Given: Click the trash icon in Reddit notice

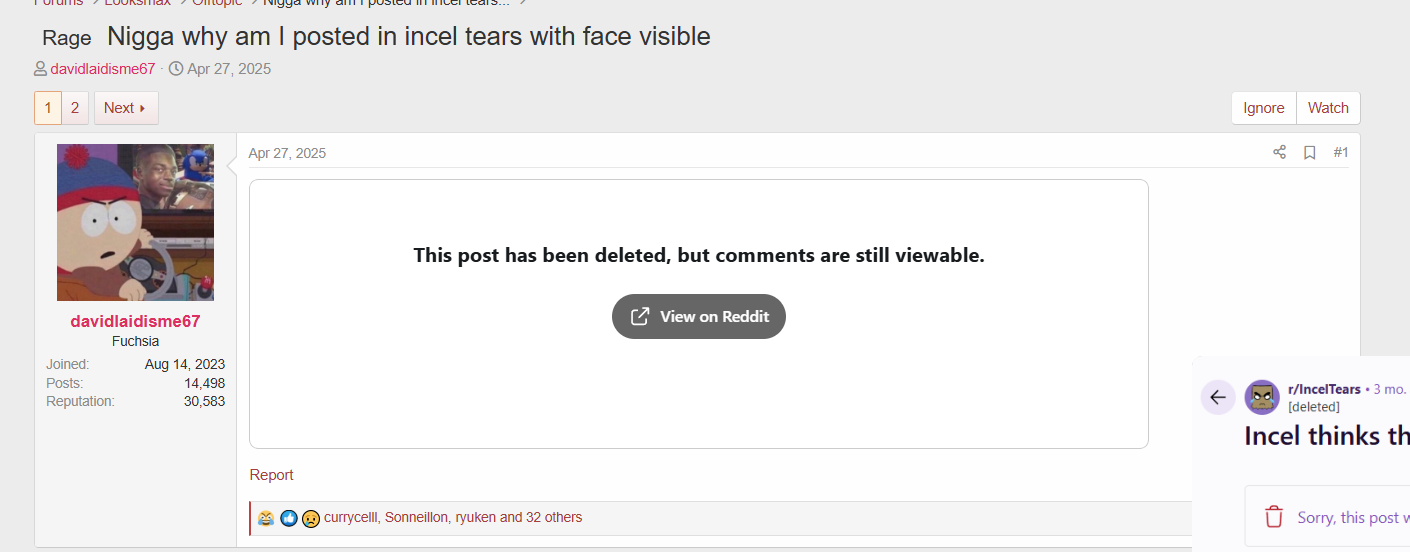Looking at the screenshot, I should click(1273, 517).
